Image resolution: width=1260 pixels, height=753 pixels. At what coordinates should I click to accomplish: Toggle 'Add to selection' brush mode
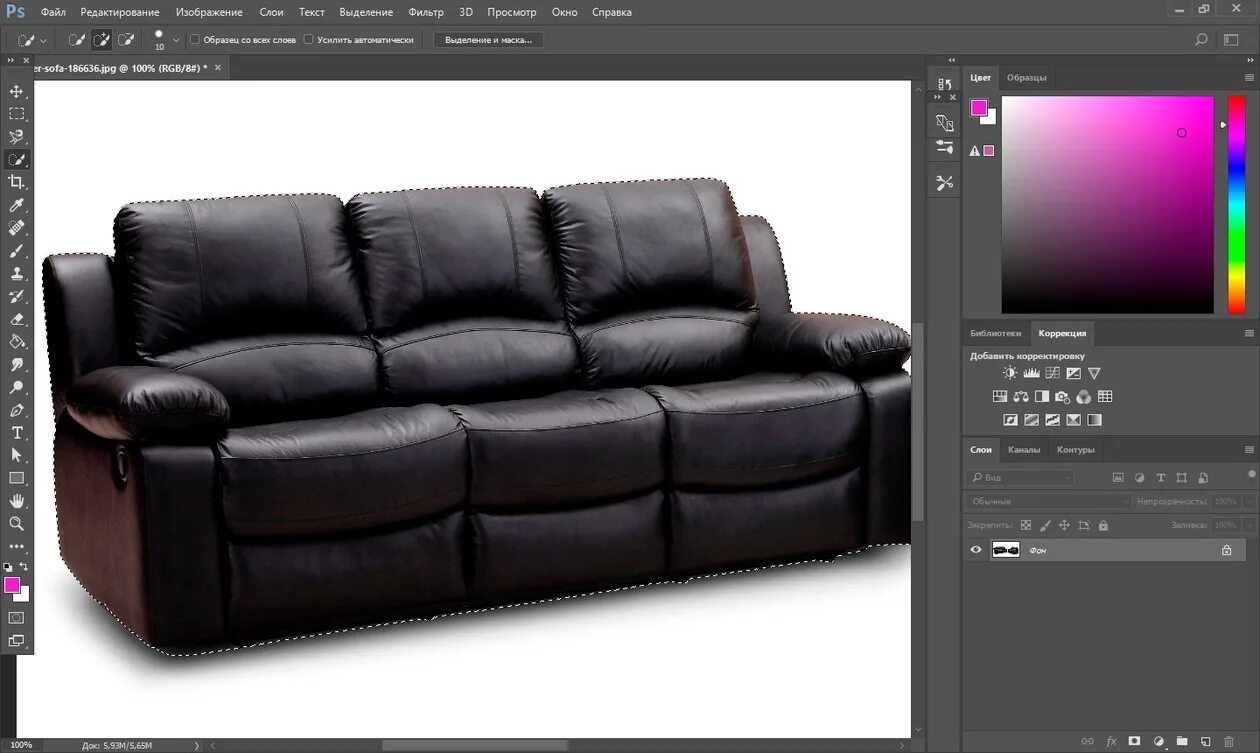(x=101, y=40)
